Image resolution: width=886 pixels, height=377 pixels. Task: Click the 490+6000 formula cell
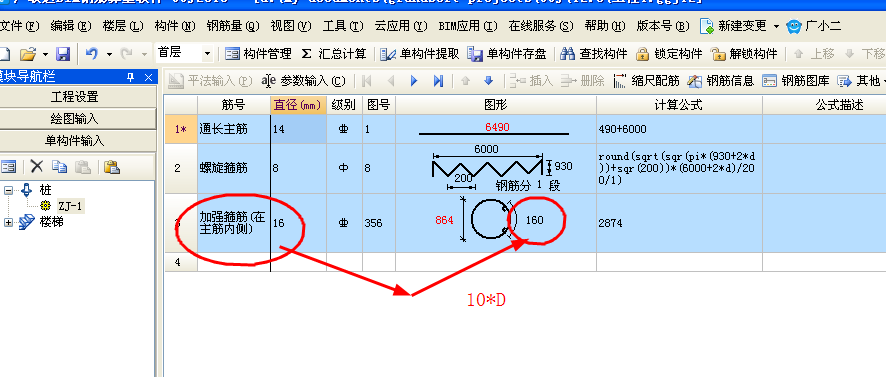679,129
